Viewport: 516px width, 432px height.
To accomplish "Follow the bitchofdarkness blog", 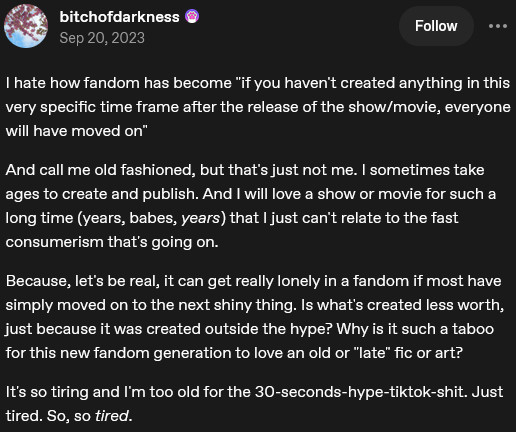I will tap(436, 26).
